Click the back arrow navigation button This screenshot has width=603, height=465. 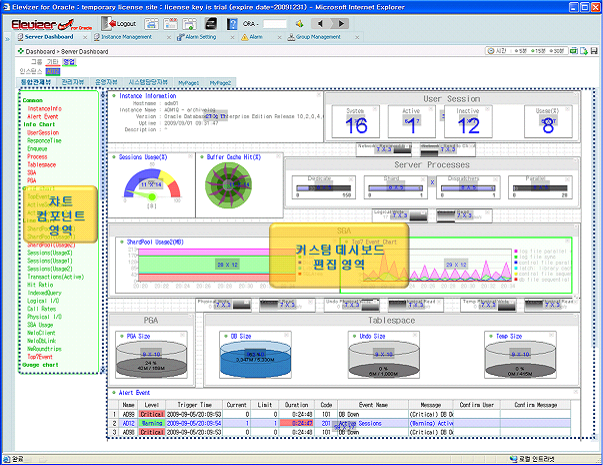tap(320, 24)
